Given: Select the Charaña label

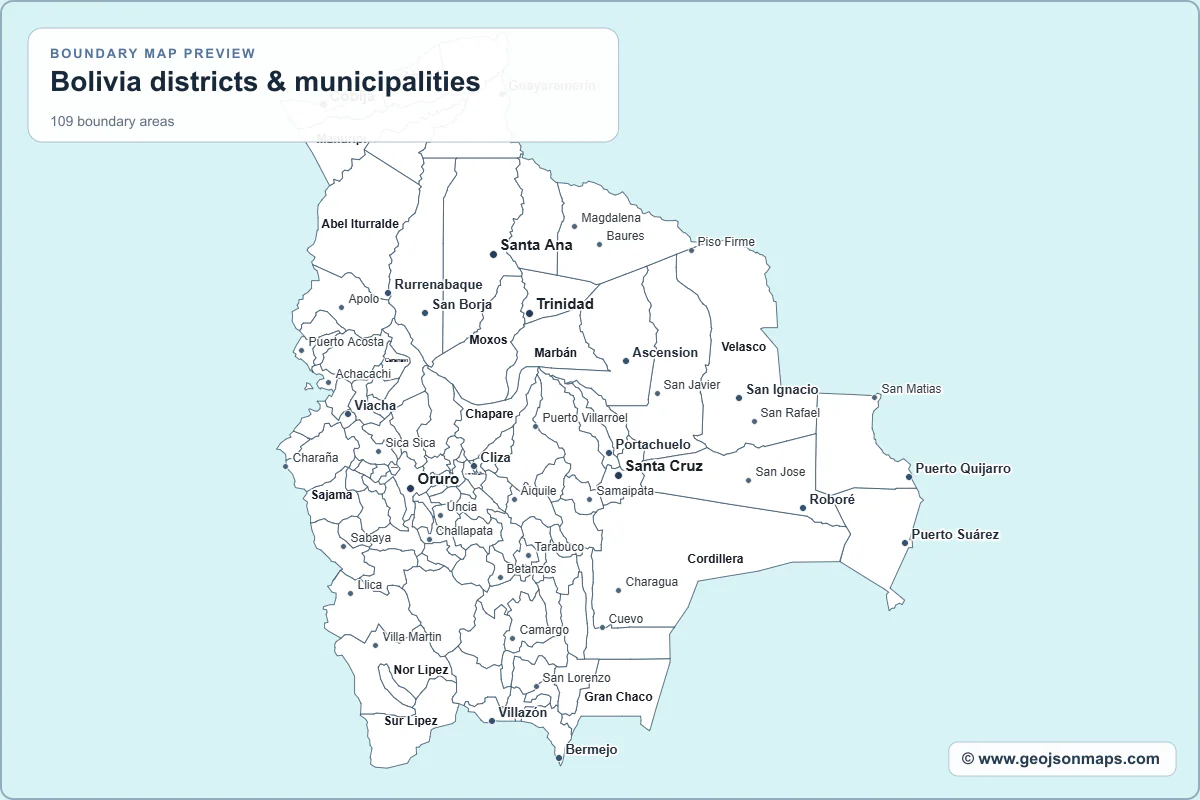Looking at the screenshot, I should coord(315,458).
